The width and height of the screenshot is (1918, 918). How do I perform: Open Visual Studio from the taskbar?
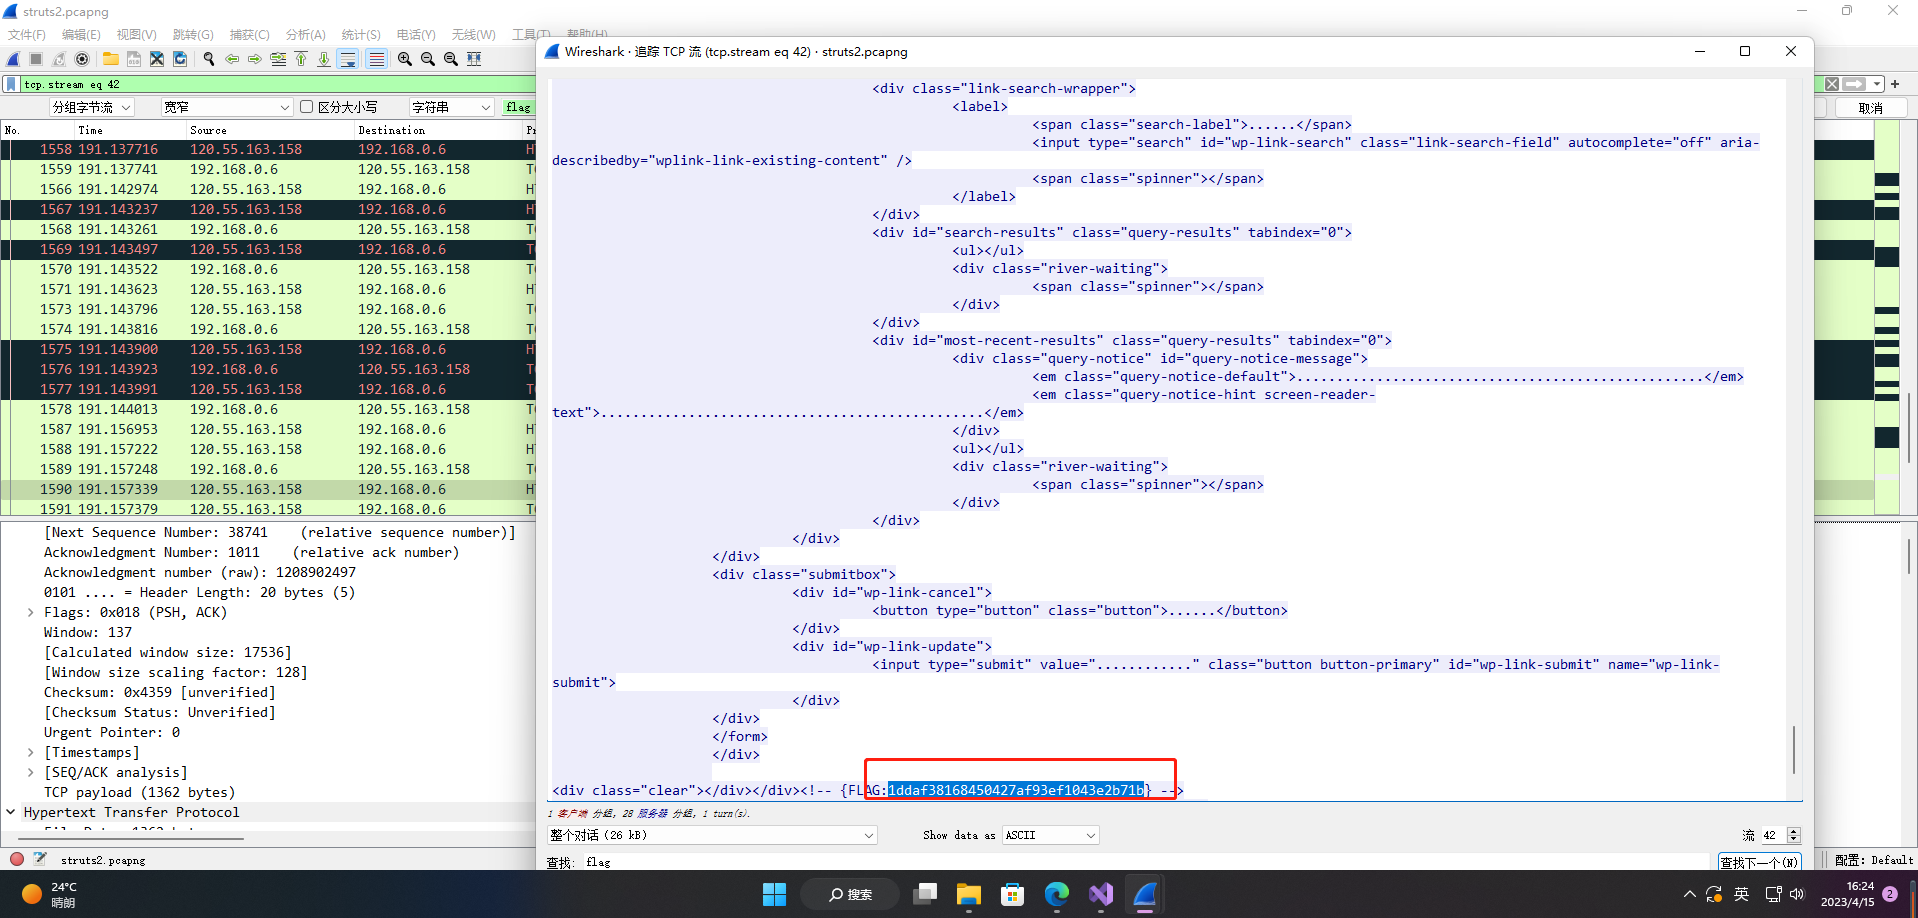tap(1101, 894)
